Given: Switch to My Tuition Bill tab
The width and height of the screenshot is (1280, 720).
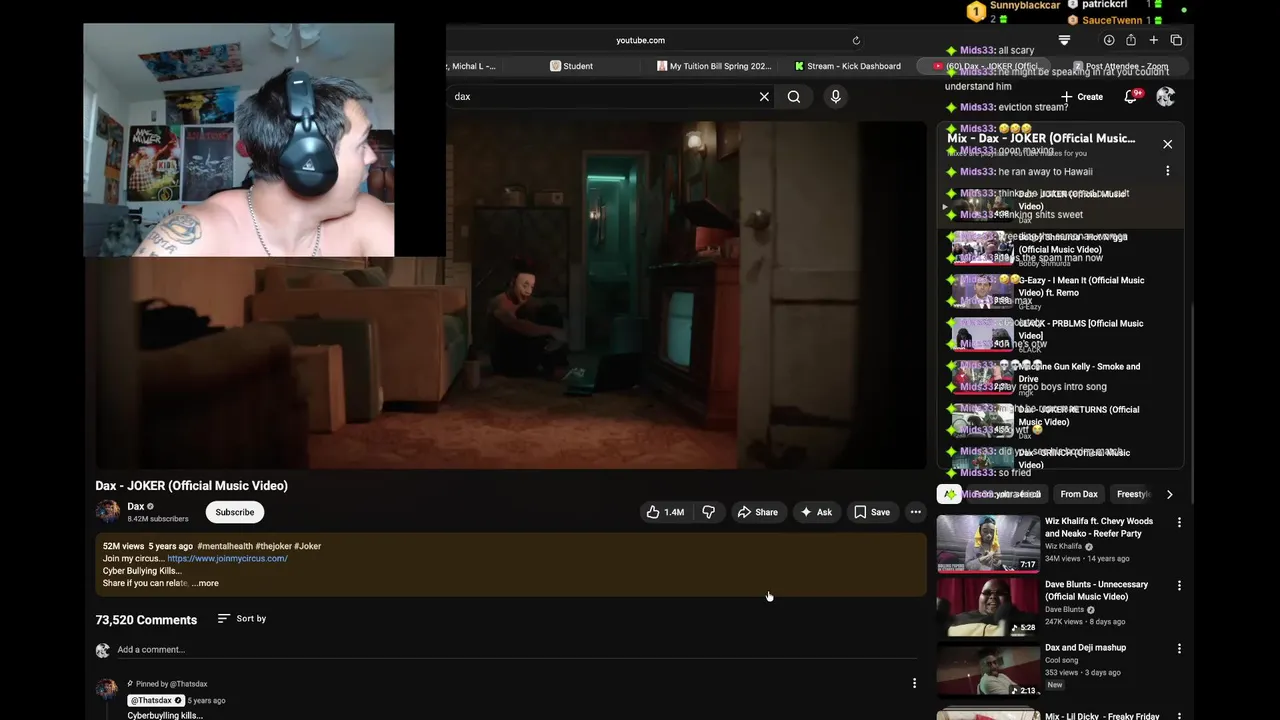Looking at the screenshot, I should [x=714, y=66].
